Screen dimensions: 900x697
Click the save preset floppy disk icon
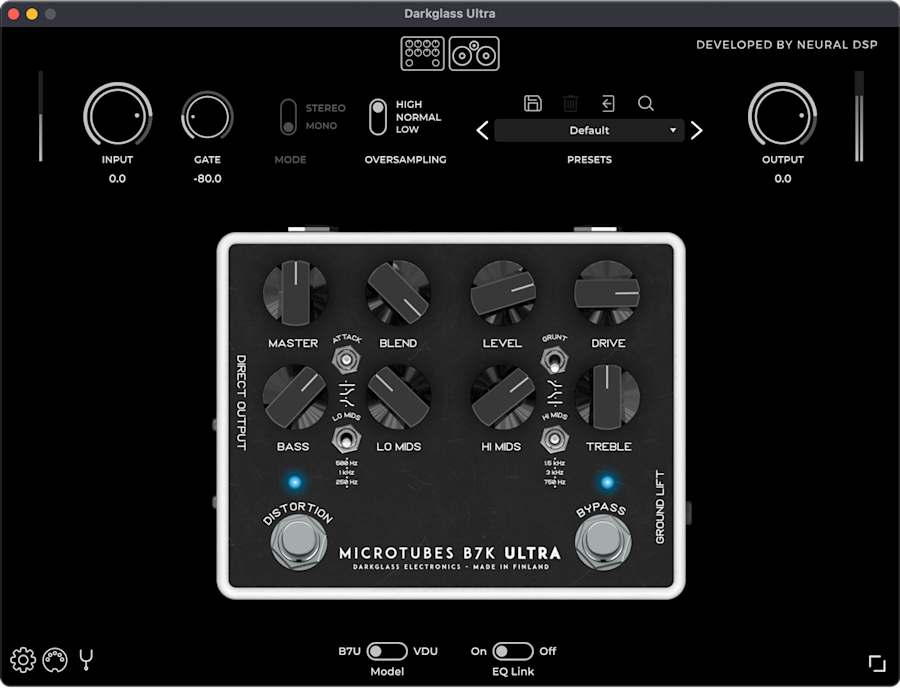(x=533, y=103)
